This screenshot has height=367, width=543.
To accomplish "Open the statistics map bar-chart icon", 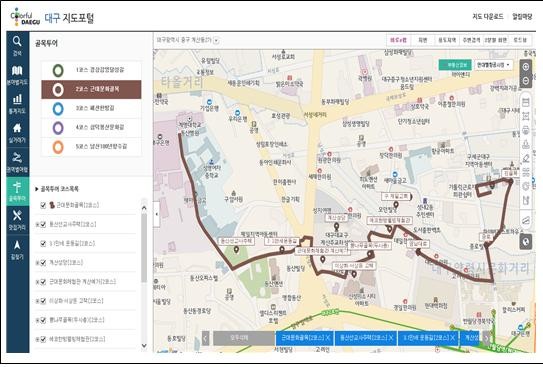I will point(17,104).
